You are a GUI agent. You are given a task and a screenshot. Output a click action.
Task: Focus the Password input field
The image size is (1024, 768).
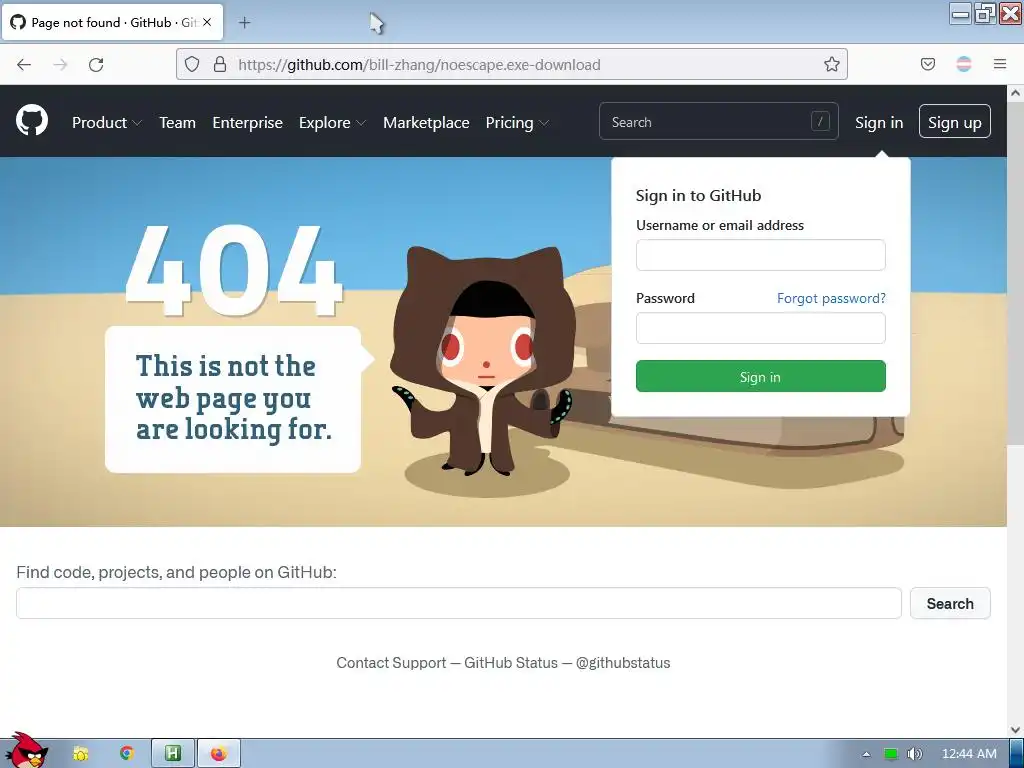761,328
